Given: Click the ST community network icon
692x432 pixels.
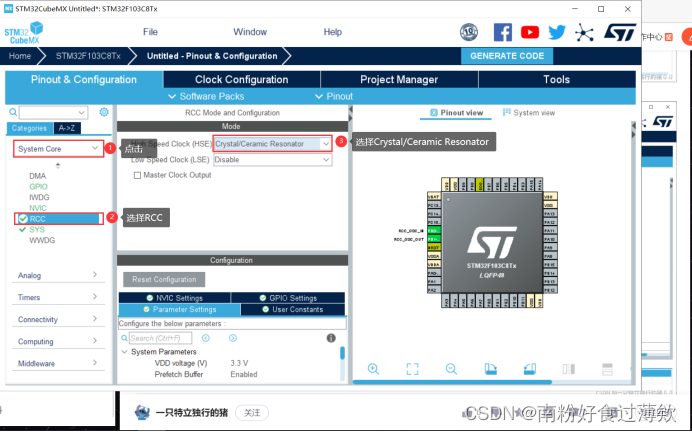Looking at the screenshot, I should point(584,33).
